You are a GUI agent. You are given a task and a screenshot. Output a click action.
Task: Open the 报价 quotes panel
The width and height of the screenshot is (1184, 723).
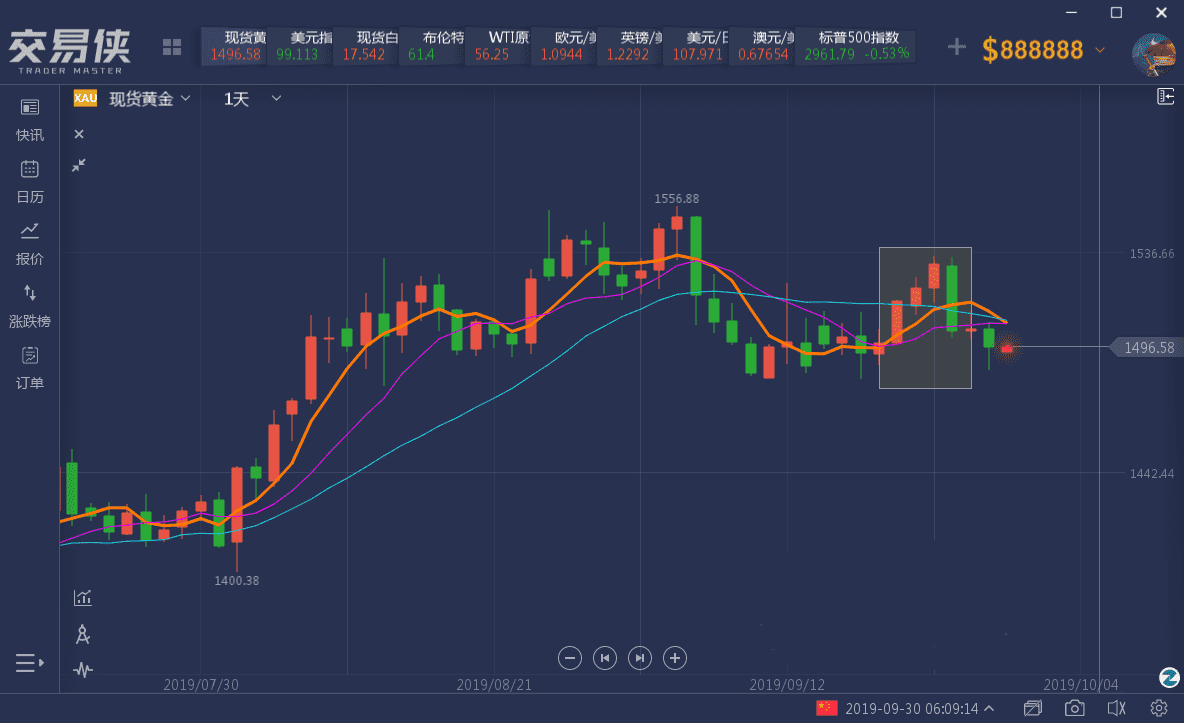[30, 243]
